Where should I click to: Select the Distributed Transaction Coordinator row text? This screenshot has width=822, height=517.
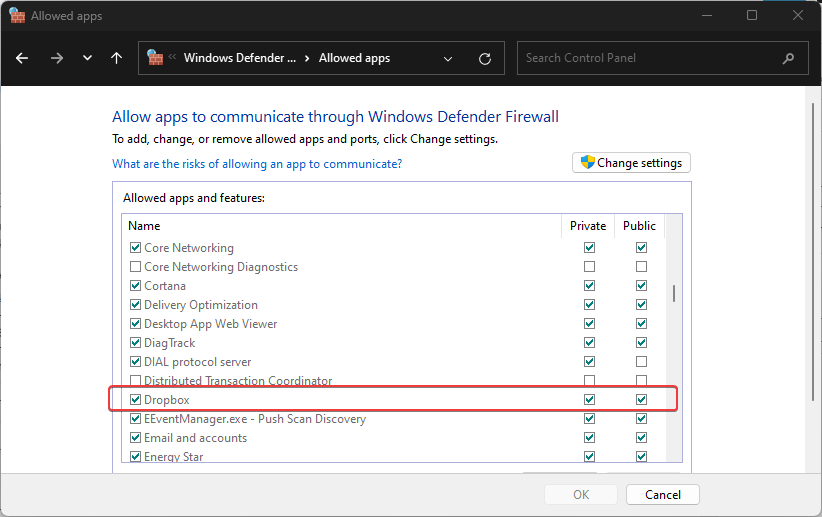tap(238, 380)
